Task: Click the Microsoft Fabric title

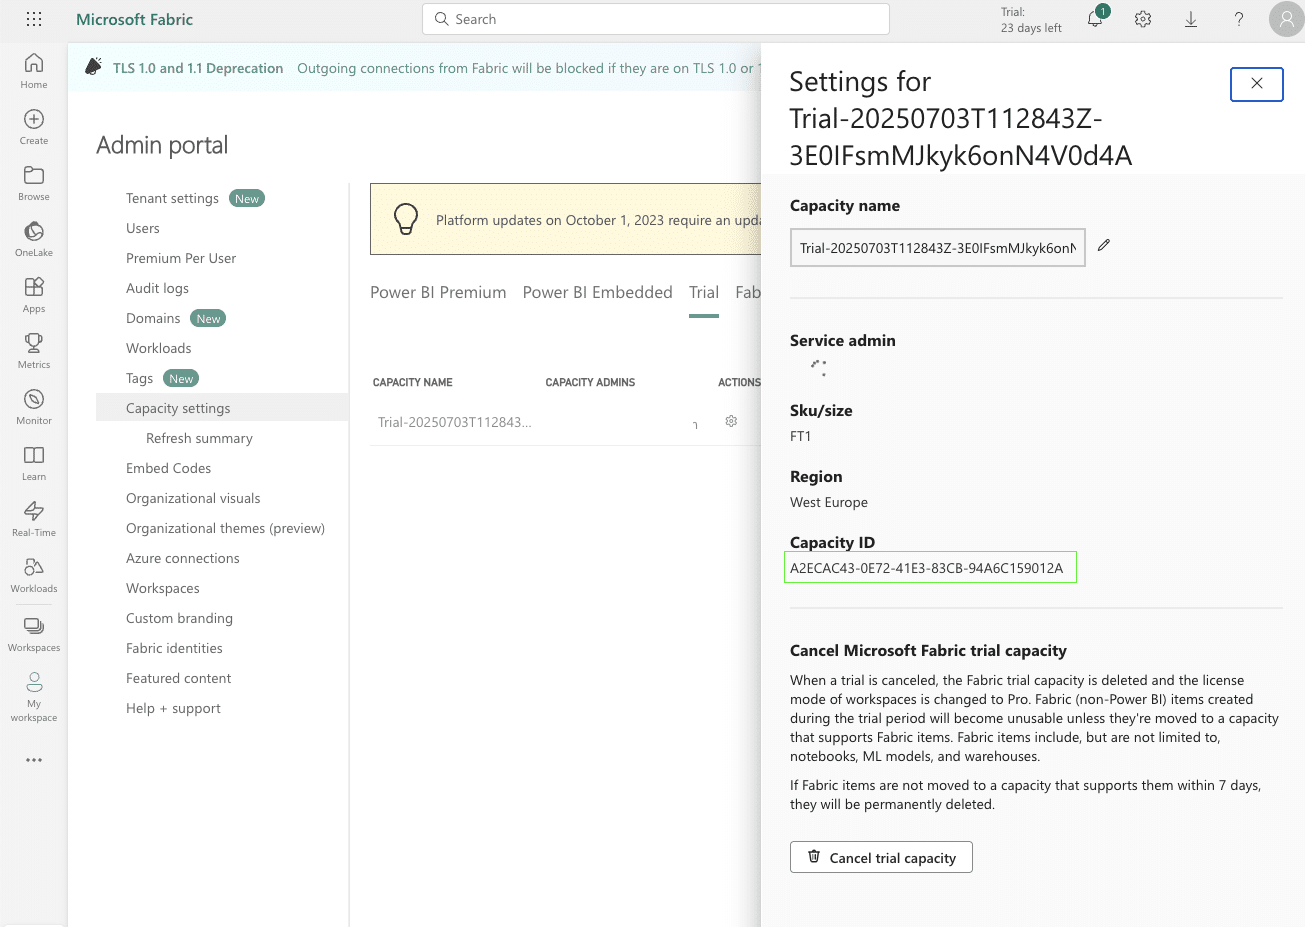Action: [x=134, y=19]
